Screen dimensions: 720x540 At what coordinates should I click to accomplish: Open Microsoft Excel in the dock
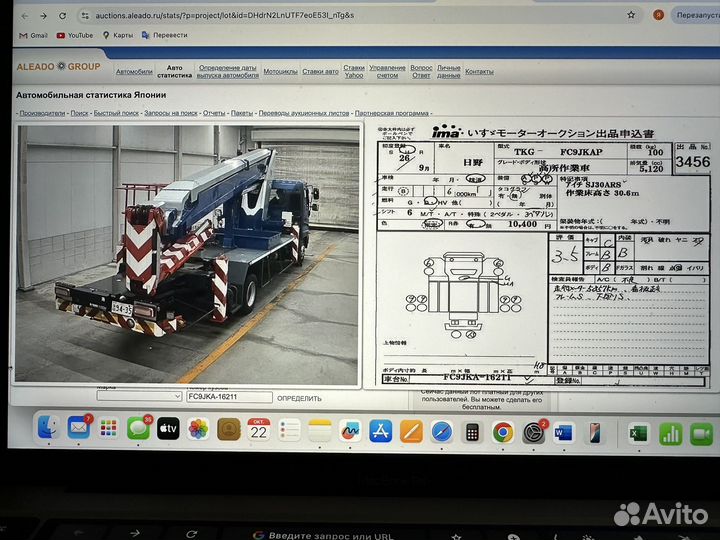638,432
